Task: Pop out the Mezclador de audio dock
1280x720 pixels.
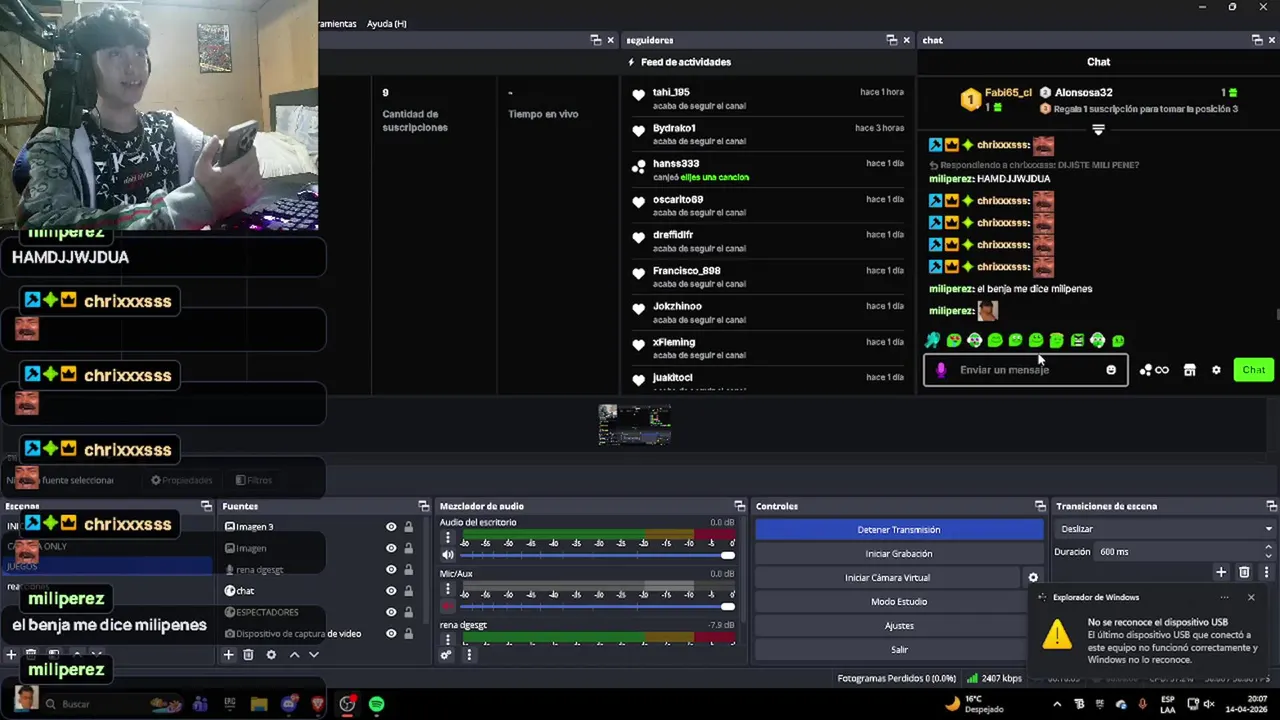Action: (739, 506)
